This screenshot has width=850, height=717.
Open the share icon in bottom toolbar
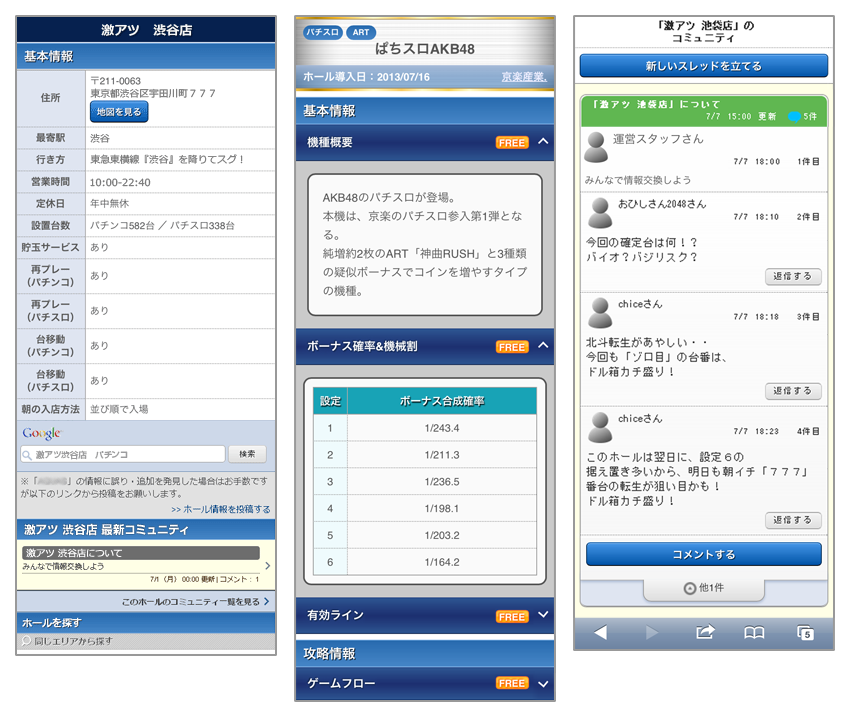[x=705, y=632]
